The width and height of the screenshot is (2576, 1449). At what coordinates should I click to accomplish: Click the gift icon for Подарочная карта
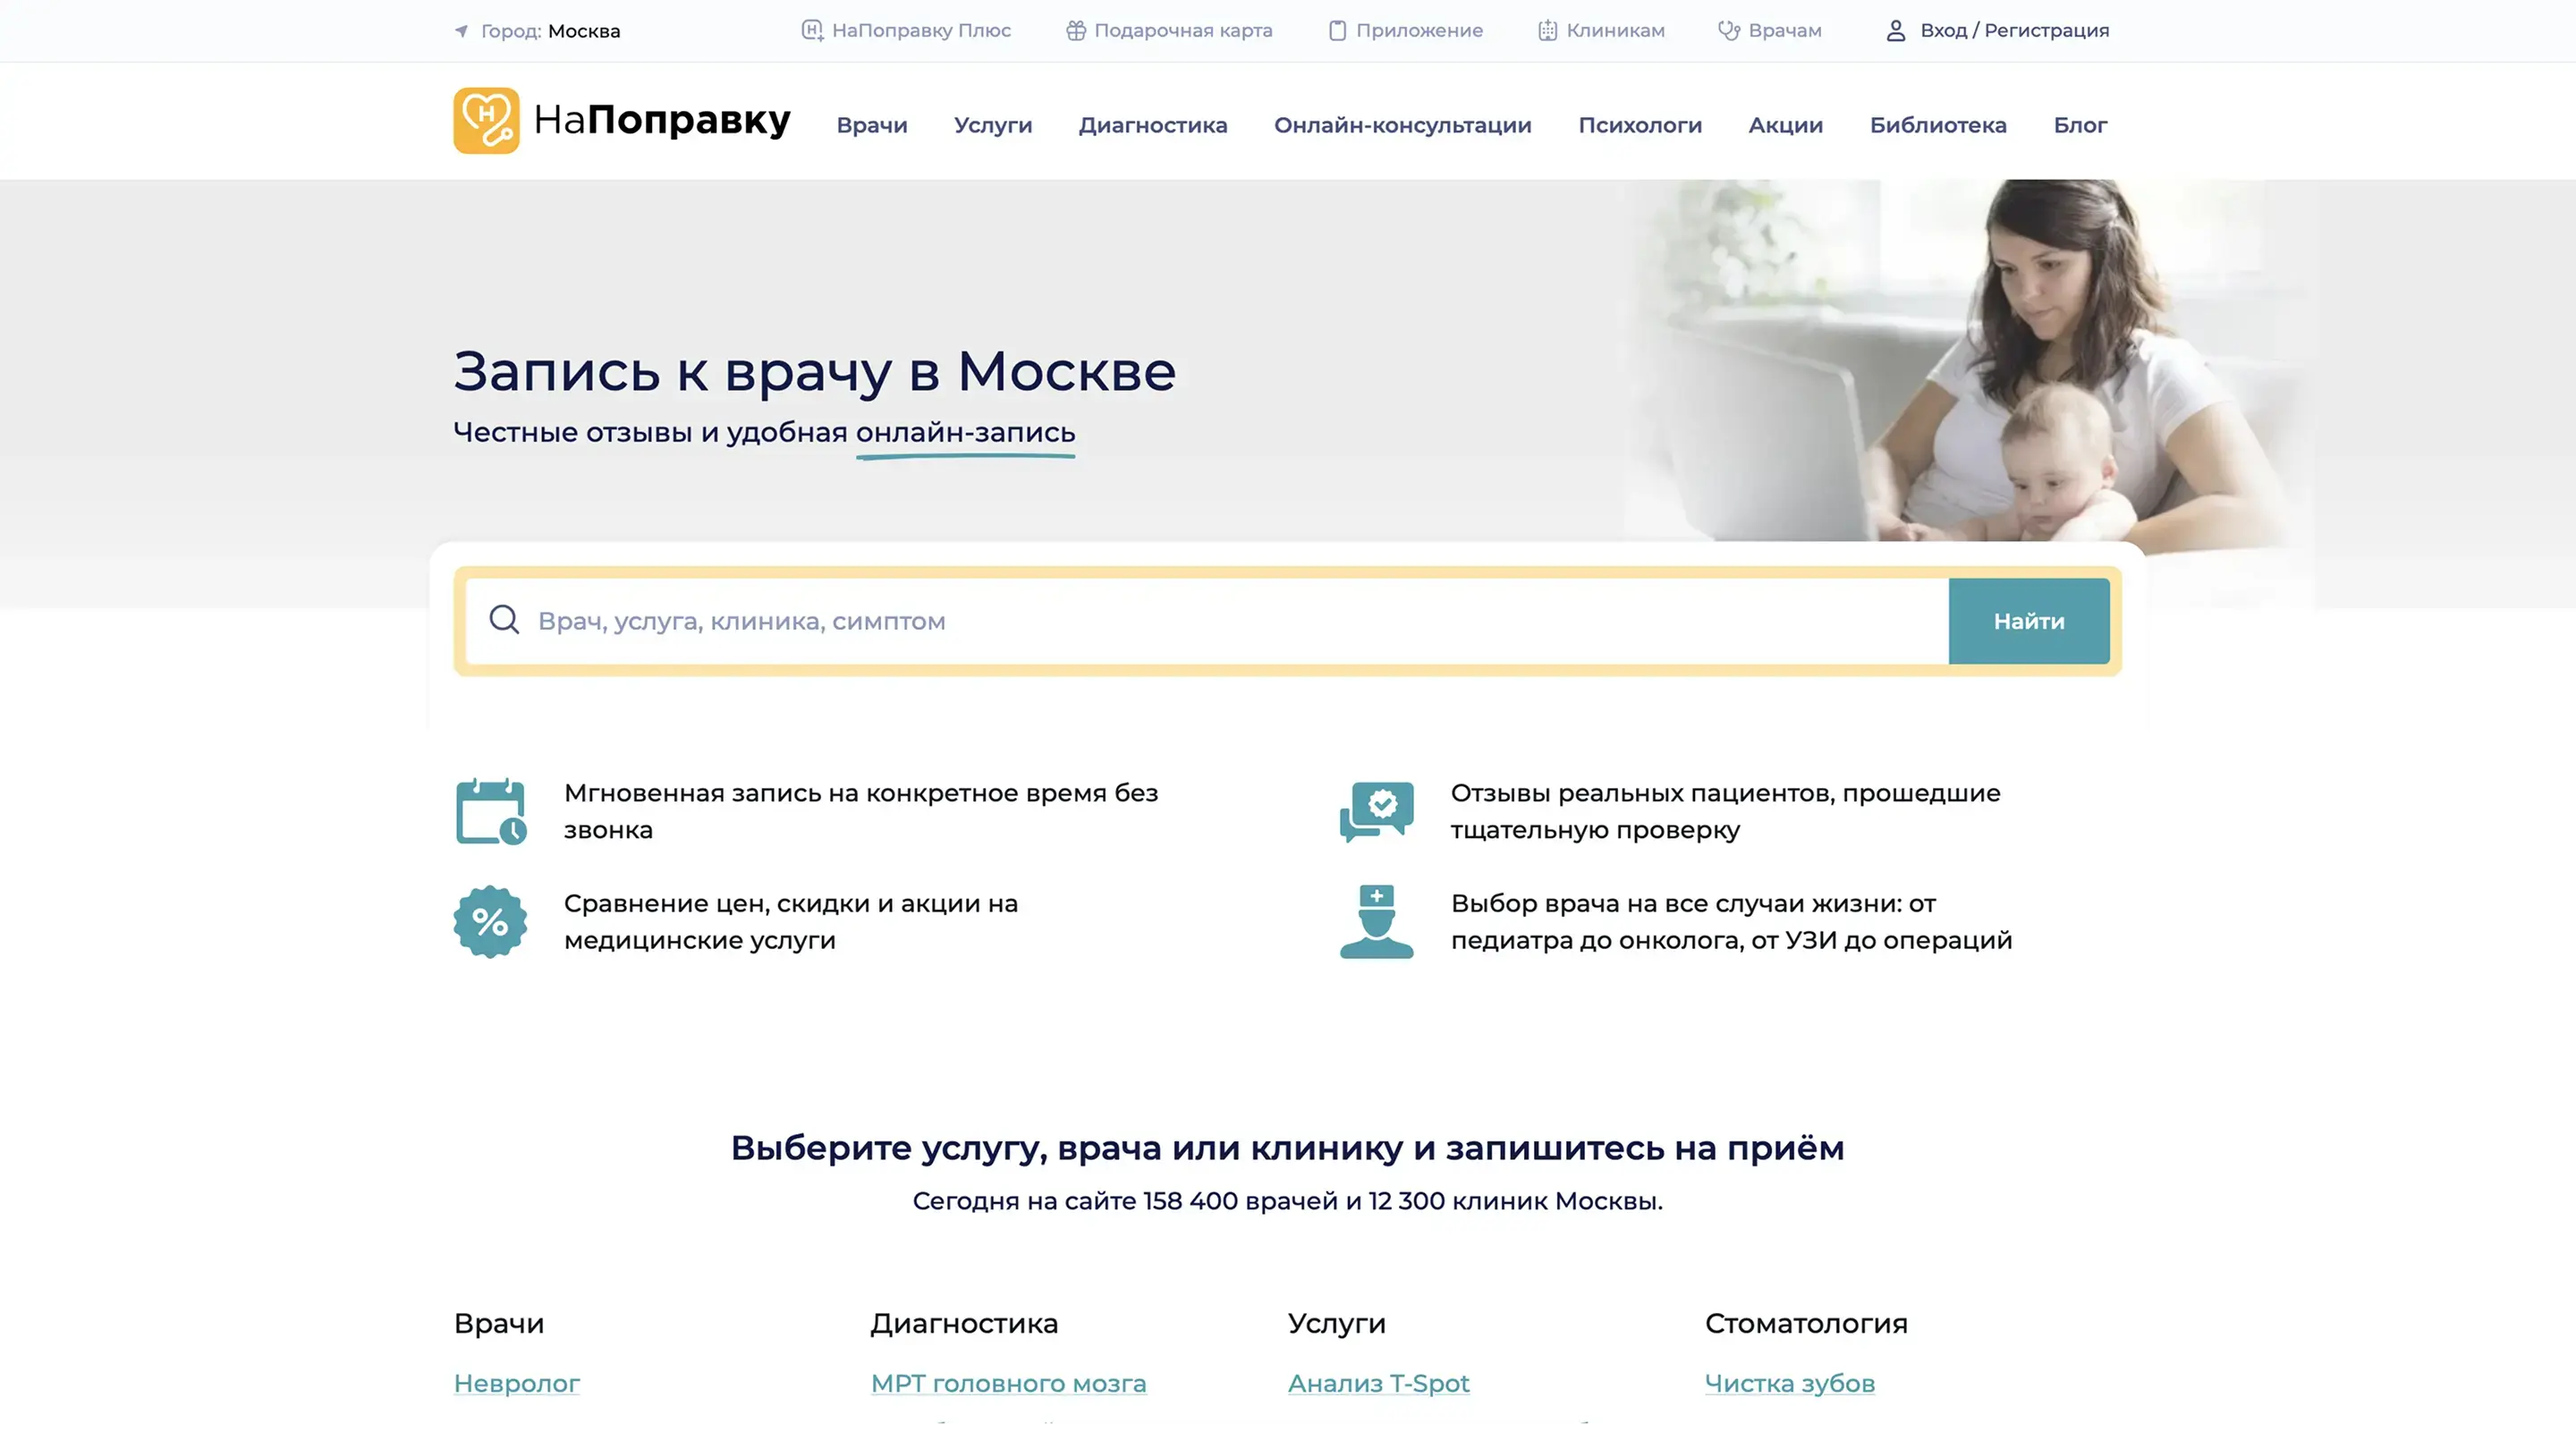[x=1075, y=31]
